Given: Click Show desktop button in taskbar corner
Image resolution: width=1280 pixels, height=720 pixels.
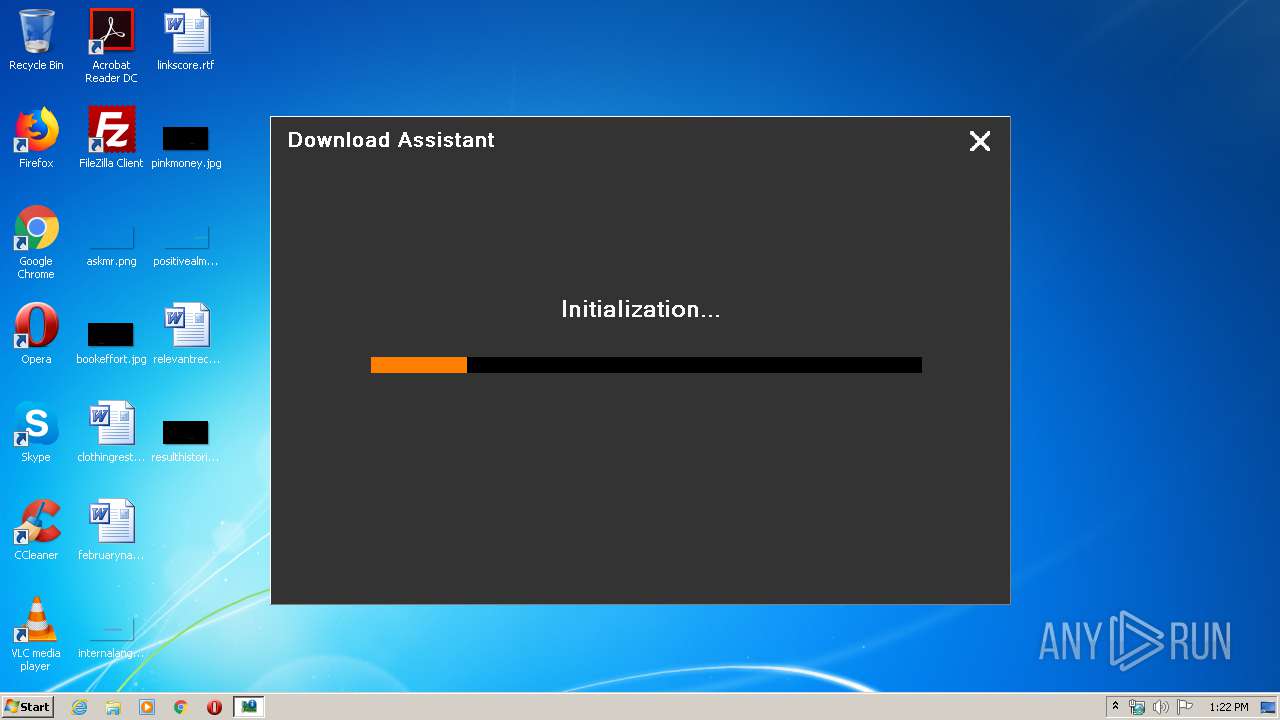Looking at the screenshot, I should (1269, 707).
